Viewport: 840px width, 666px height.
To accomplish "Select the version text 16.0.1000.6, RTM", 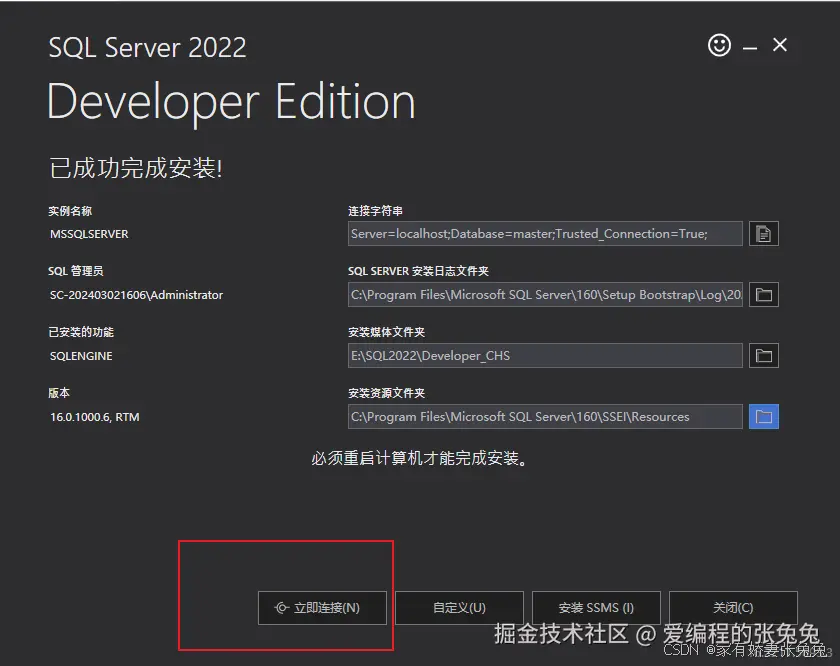I will [95, 417].
